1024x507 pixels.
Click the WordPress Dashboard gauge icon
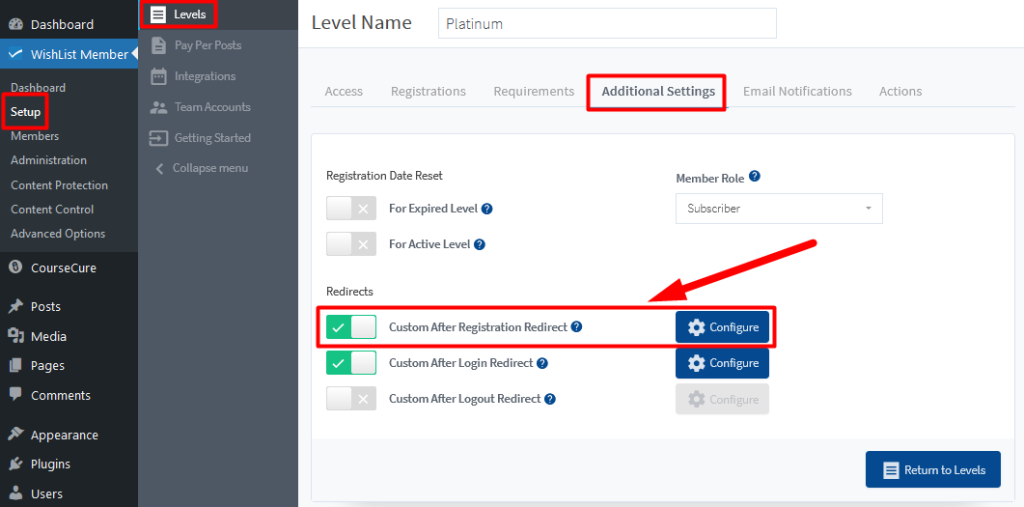[16, 24]
